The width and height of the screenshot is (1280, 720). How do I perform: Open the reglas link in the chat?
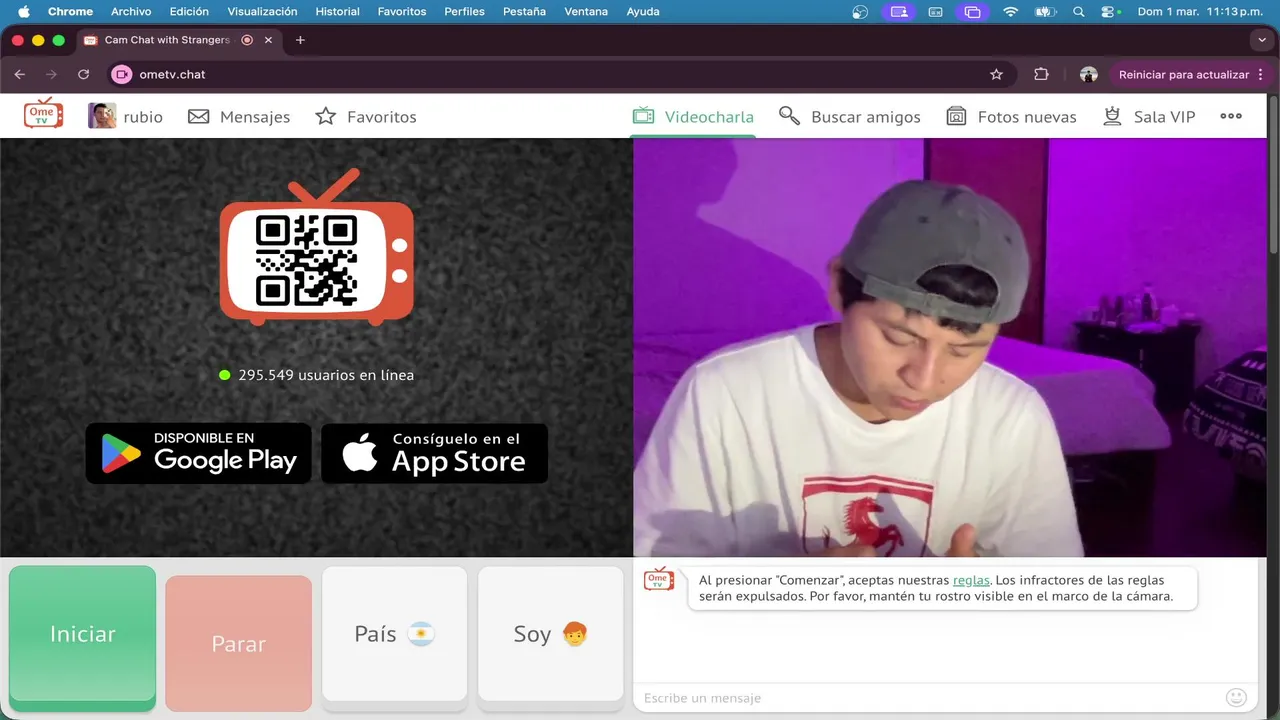click(x=971, y=580)
